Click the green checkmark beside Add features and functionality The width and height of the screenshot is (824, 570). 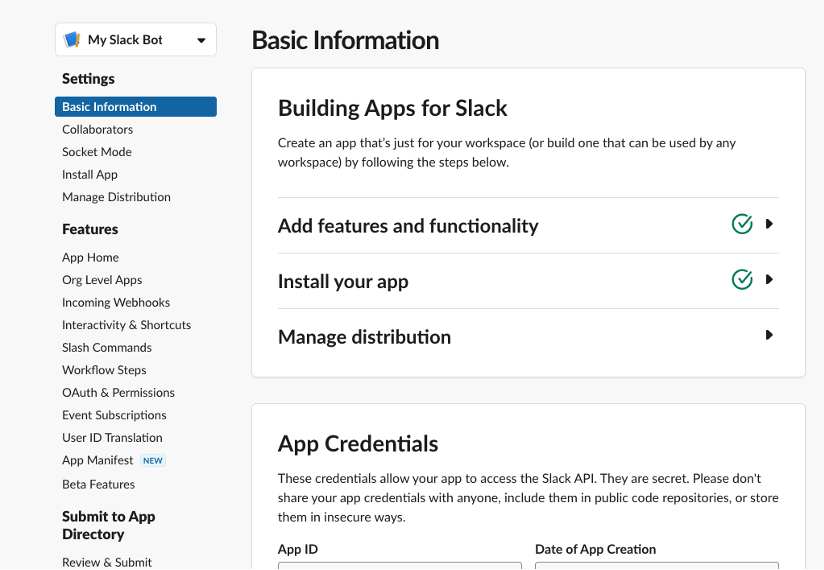point(741,224)
